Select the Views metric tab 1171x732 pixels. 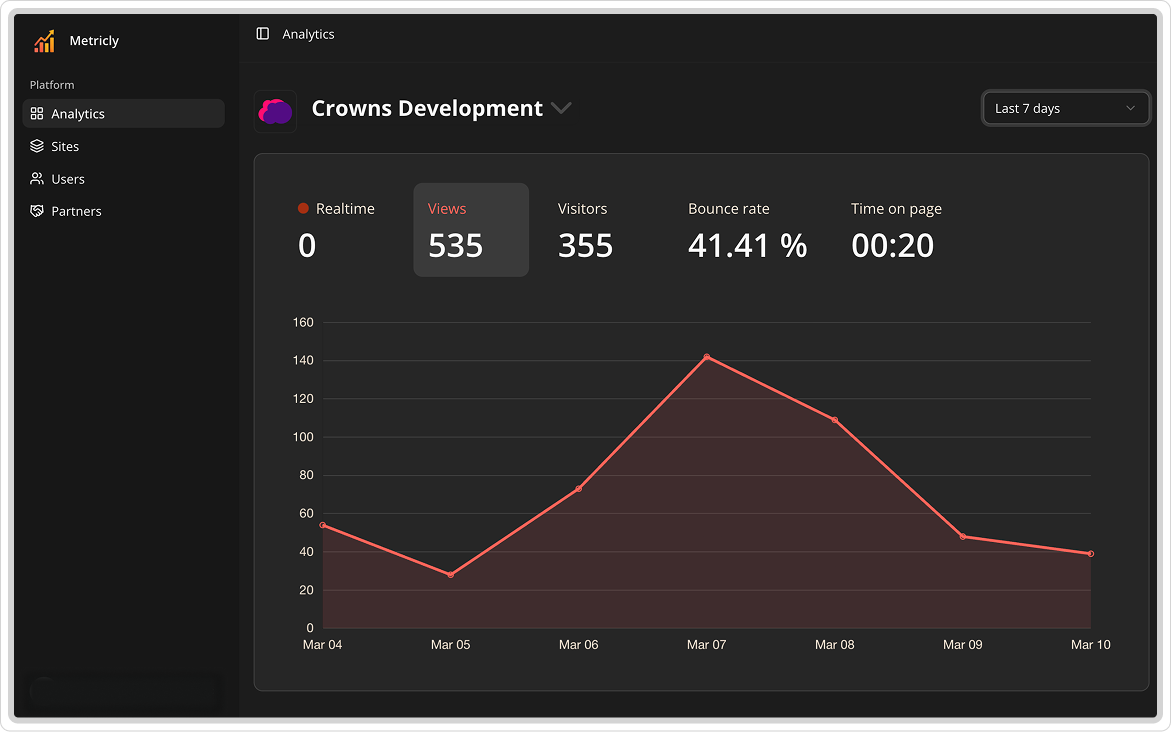(470, 229)
